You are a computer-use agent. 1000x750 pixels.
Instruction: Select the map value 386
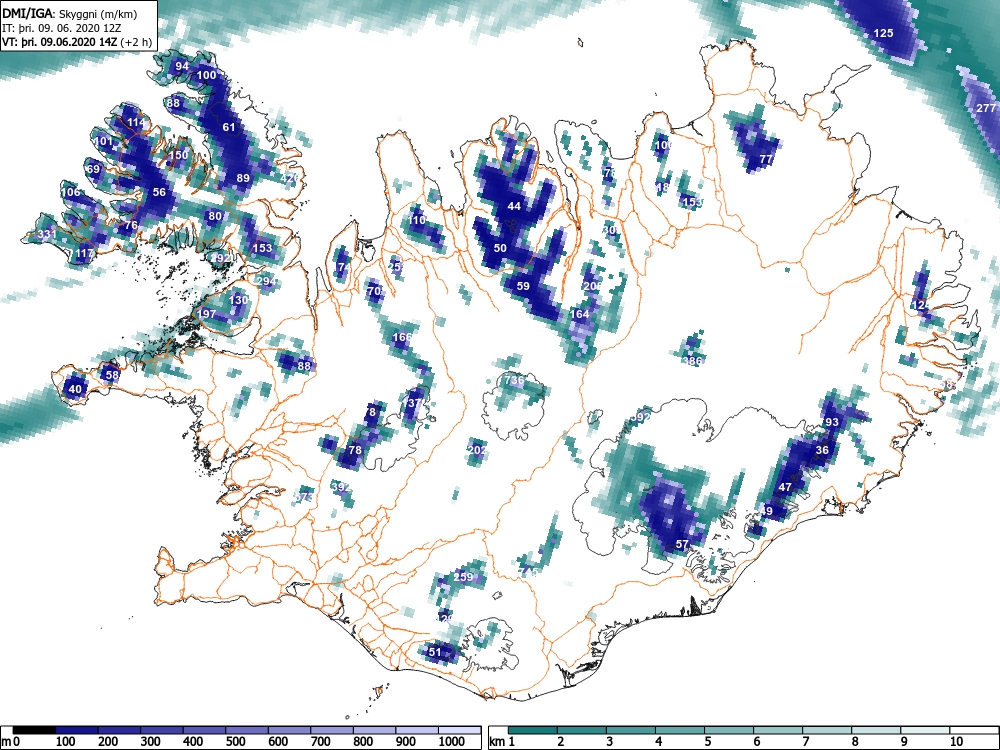pyautogui.click(x=692, y=361)
